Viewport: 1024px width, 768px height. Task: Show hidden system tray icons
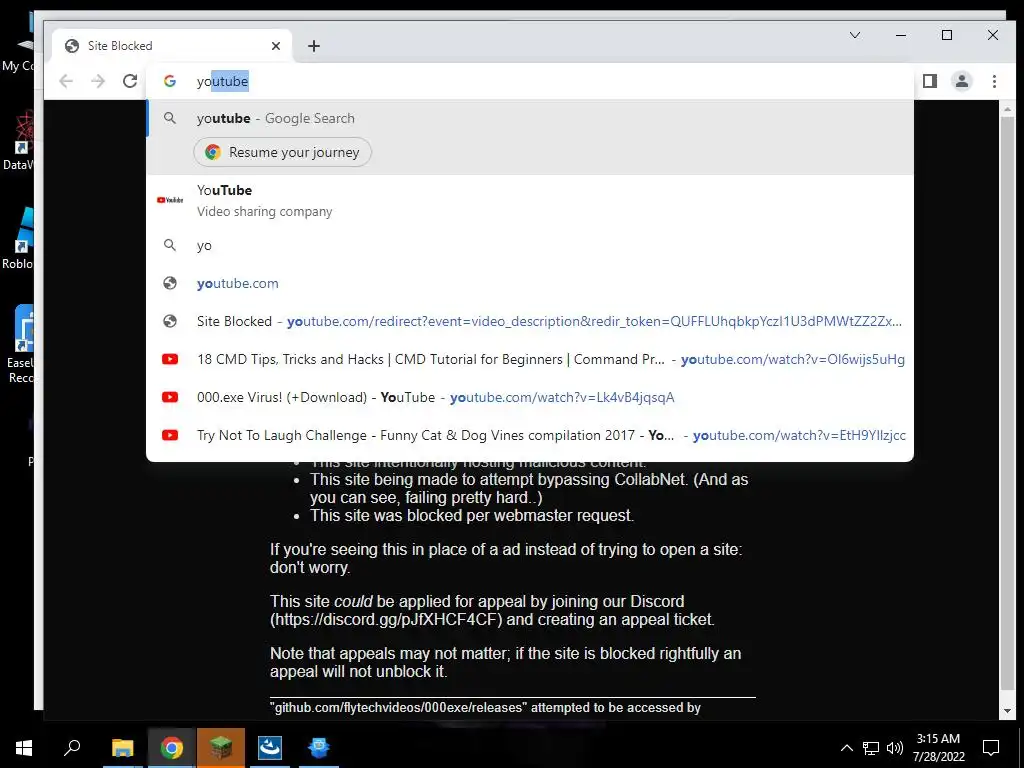click(846, 748)
